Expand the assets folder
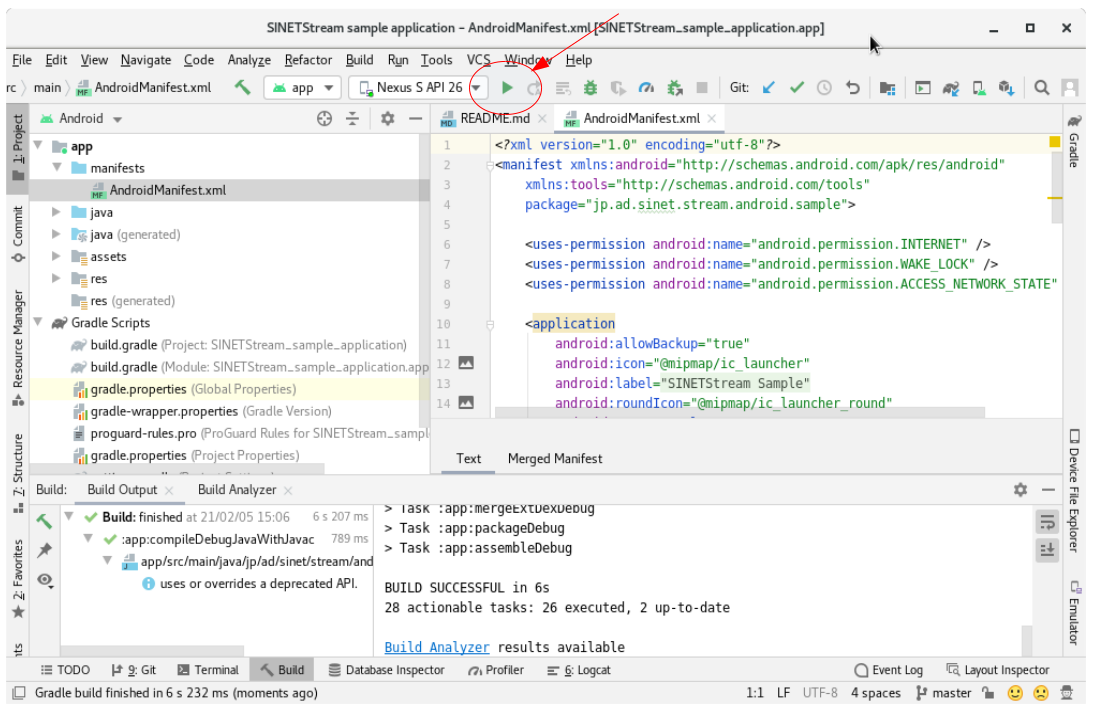 pos(57,256)
